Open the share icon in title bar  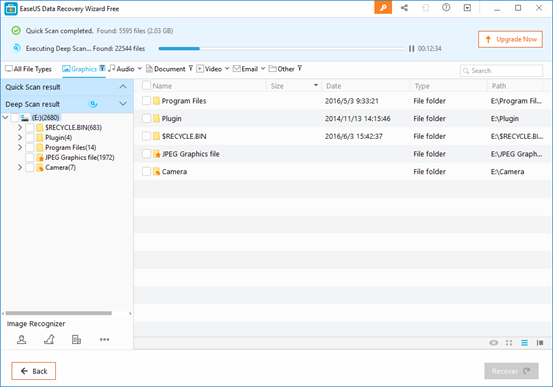(404, 7)
